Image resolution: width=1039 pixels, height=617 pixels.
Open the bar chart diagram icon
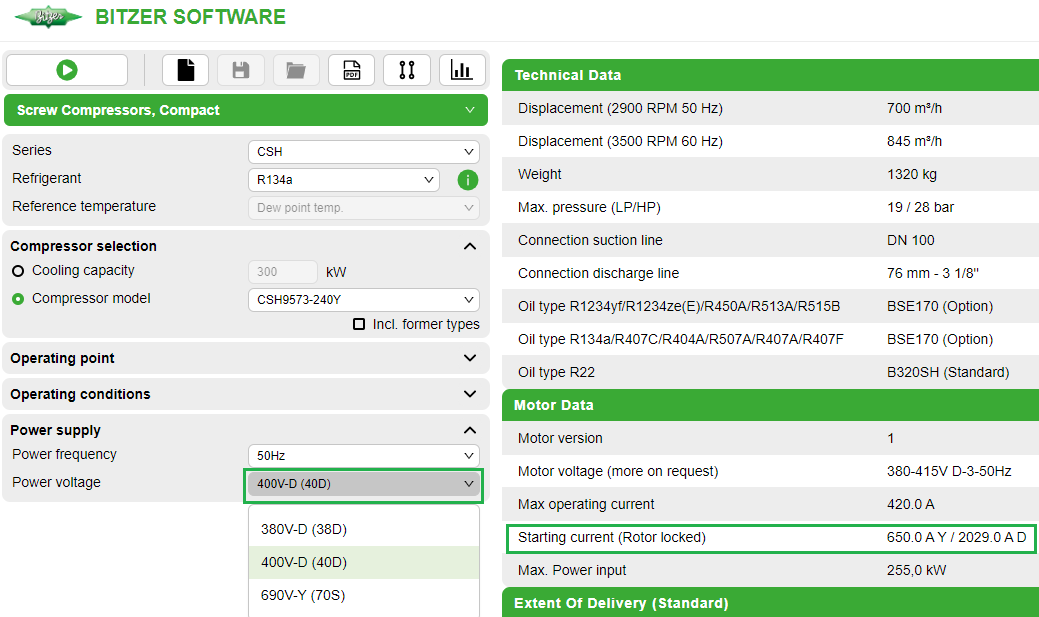pyautogui.click(x=461, y=70)
